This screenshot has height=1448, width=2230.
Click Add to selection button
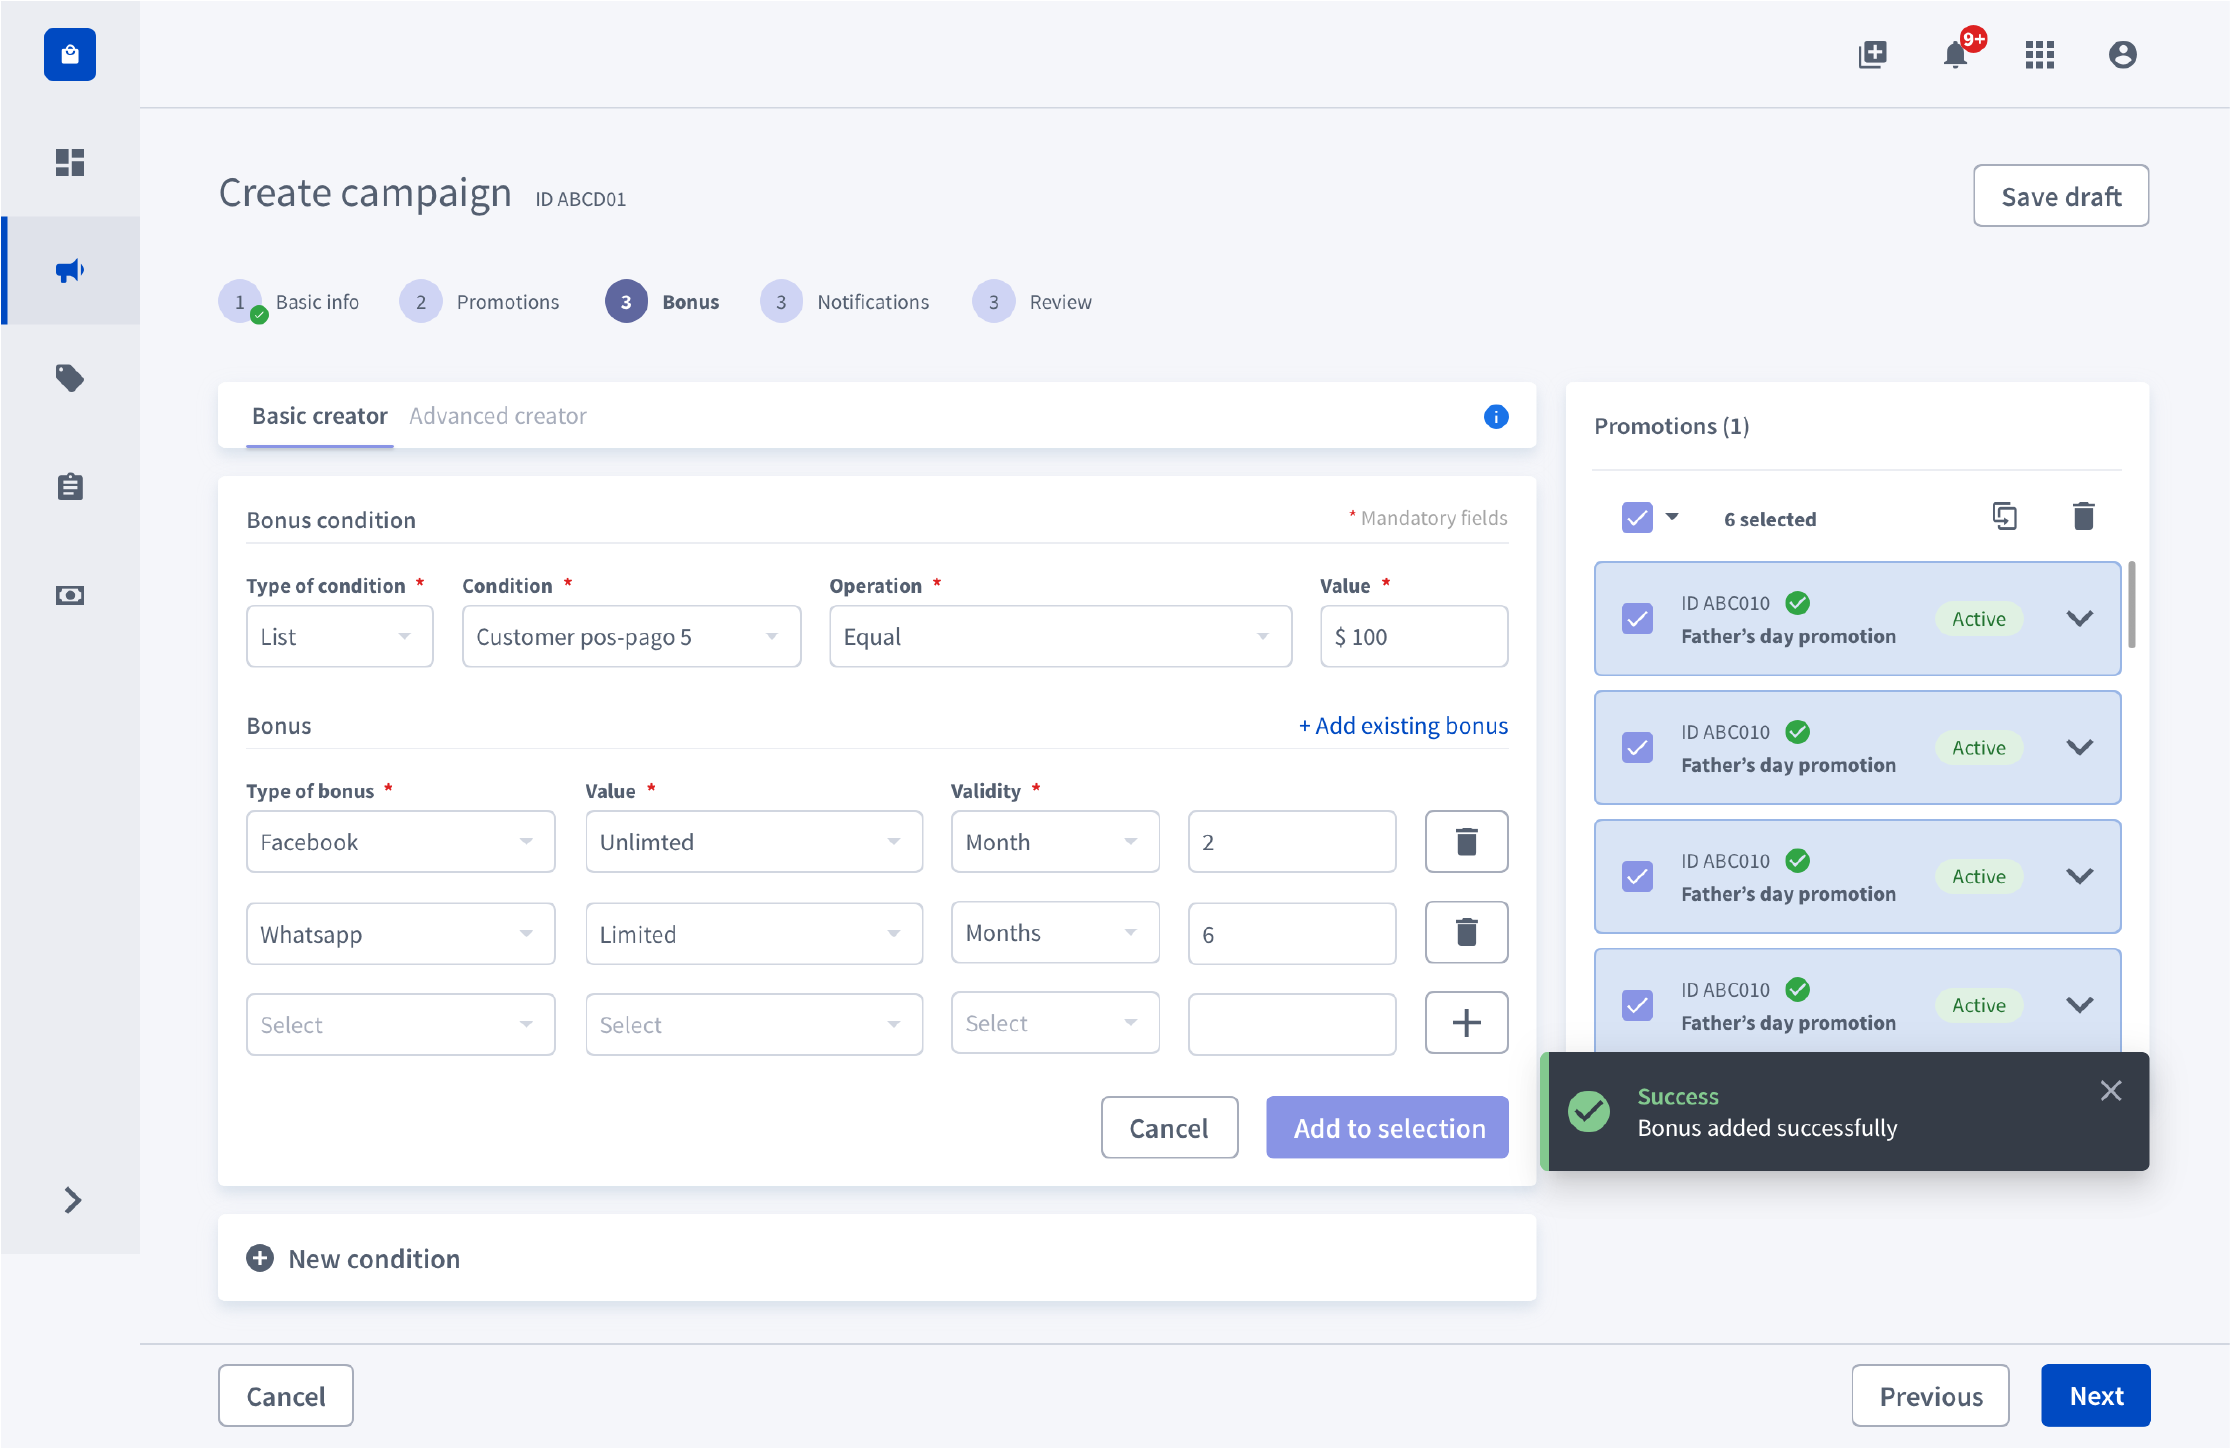pyautogui.click(x=1387, y=1127)
